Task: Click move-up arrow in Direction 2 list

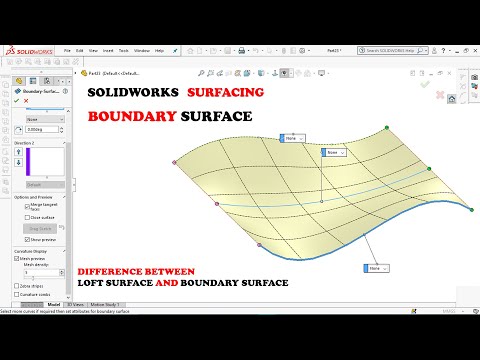Action: click(19, 152)
